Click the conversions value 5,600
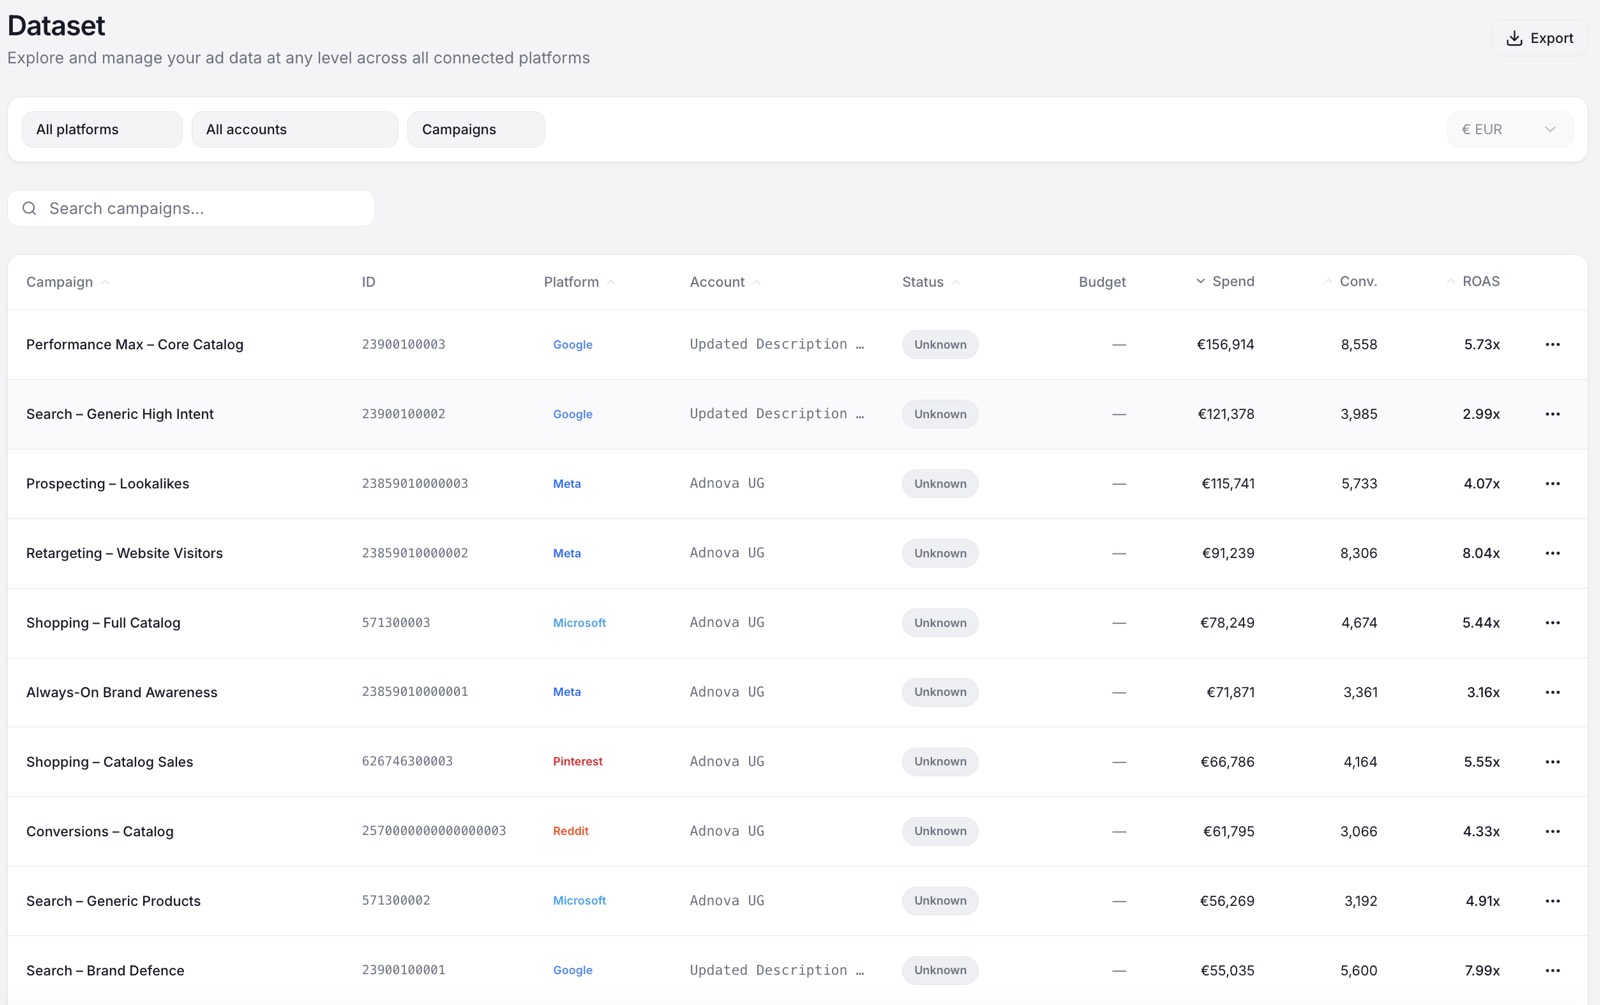This screenshot has height=1005, width=1600. click(1359, 970)
